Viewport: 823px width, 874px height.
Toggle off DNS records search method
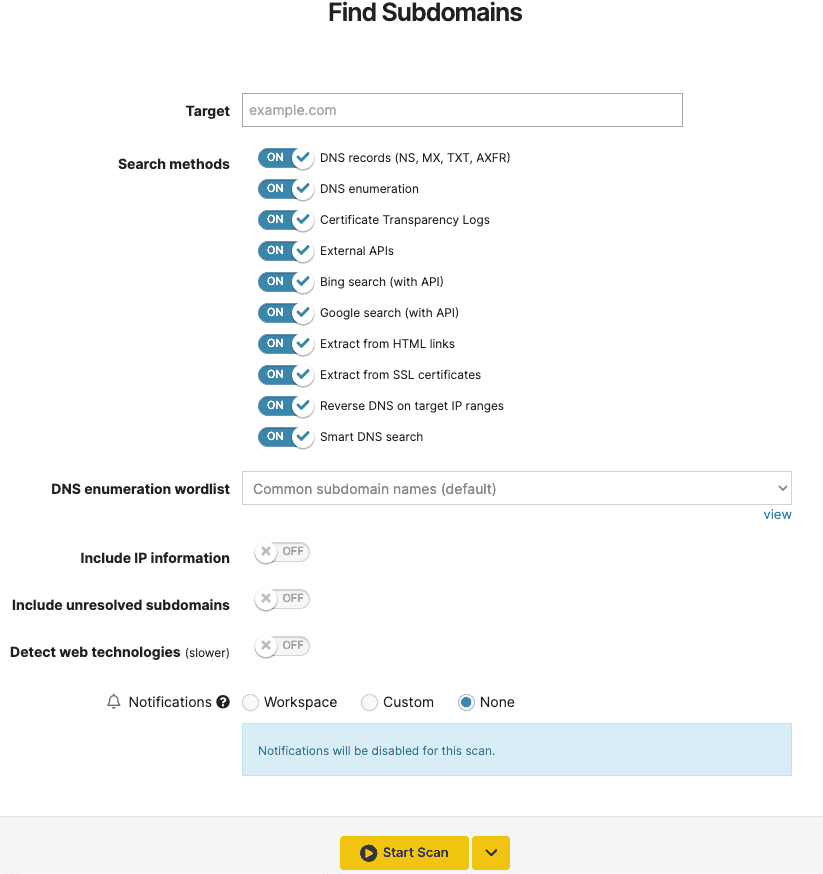(x=286, y=158)
